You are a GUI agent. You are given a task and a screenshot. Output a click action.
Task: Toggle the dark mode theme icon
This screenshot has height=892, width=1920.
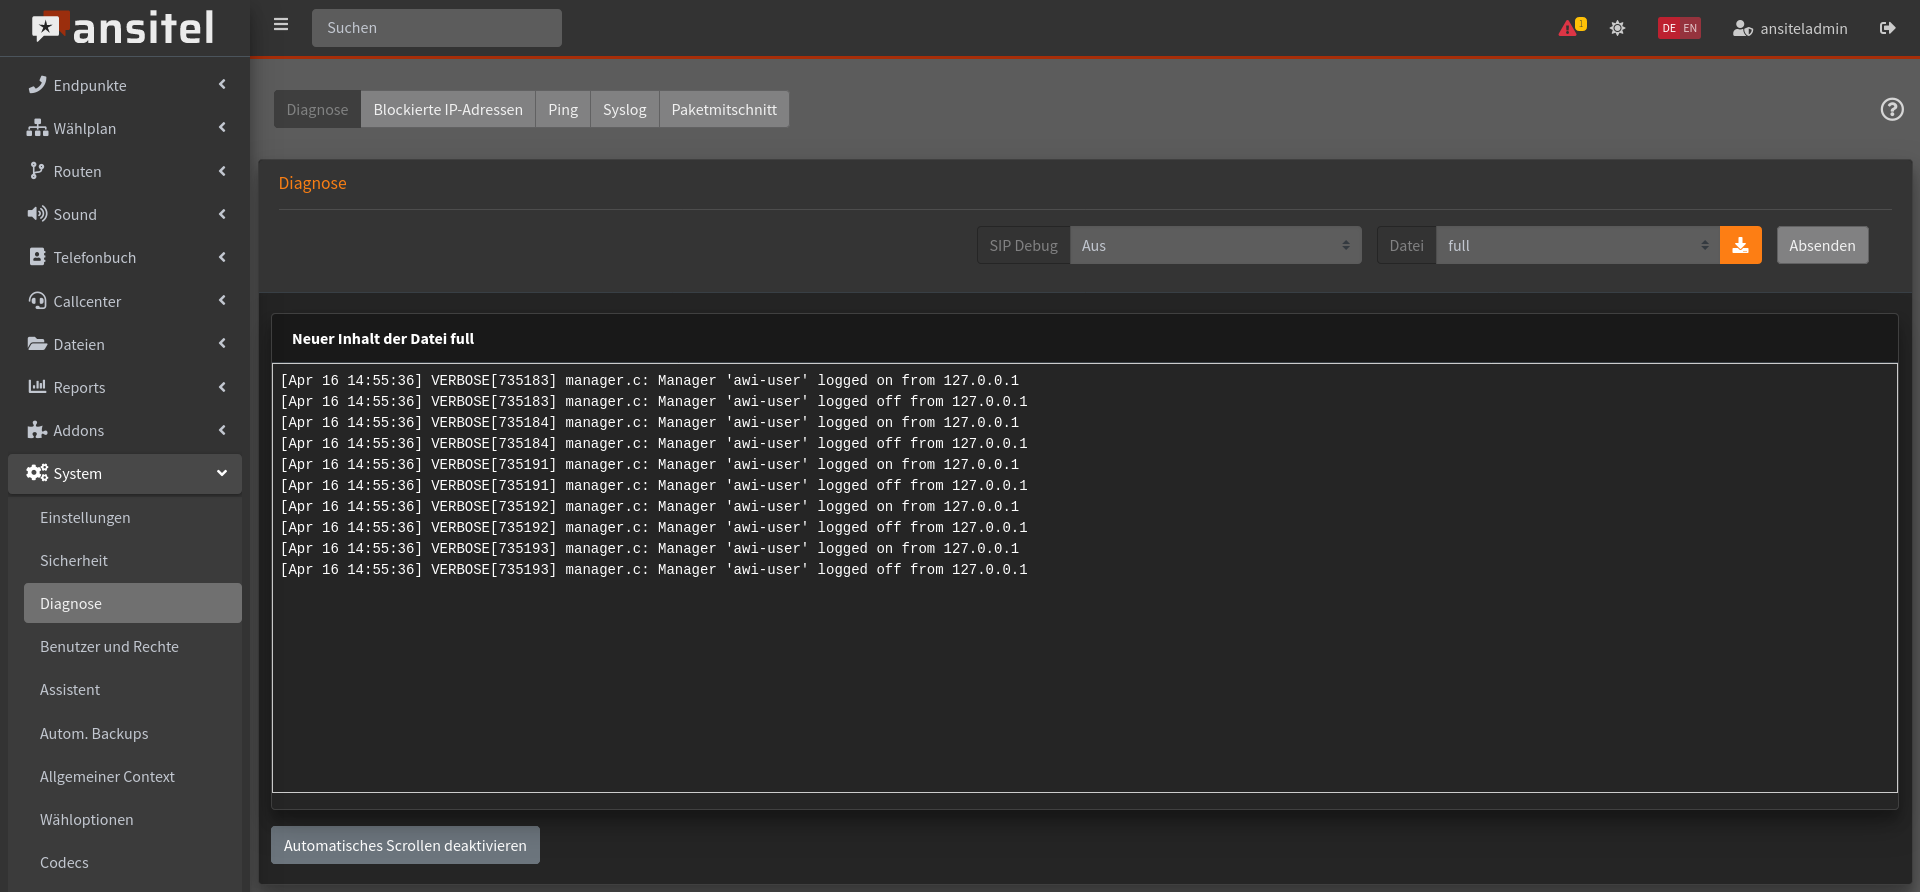click(x=1617, y=28)
